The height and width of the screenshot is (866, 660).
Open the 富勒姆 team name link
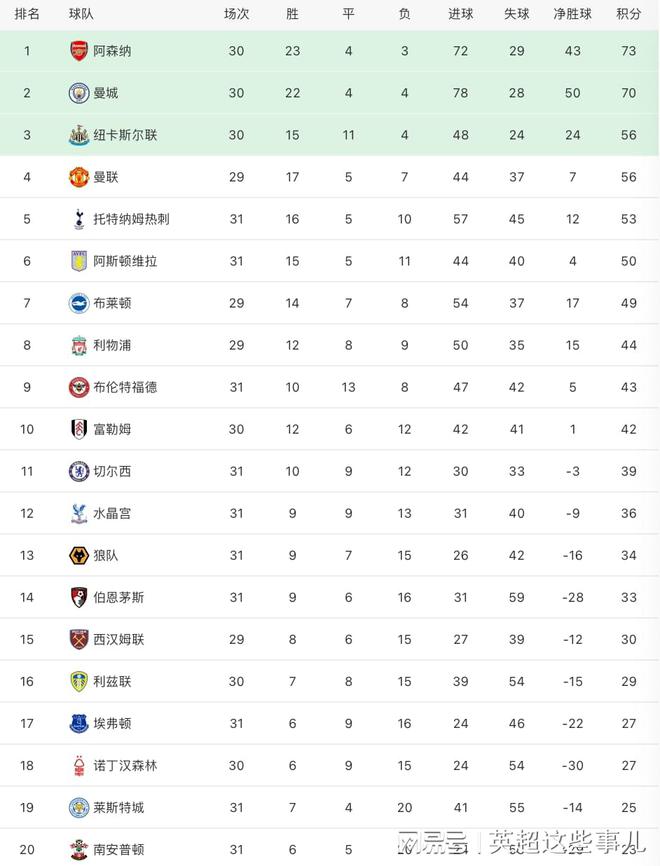tap(112, 429)
